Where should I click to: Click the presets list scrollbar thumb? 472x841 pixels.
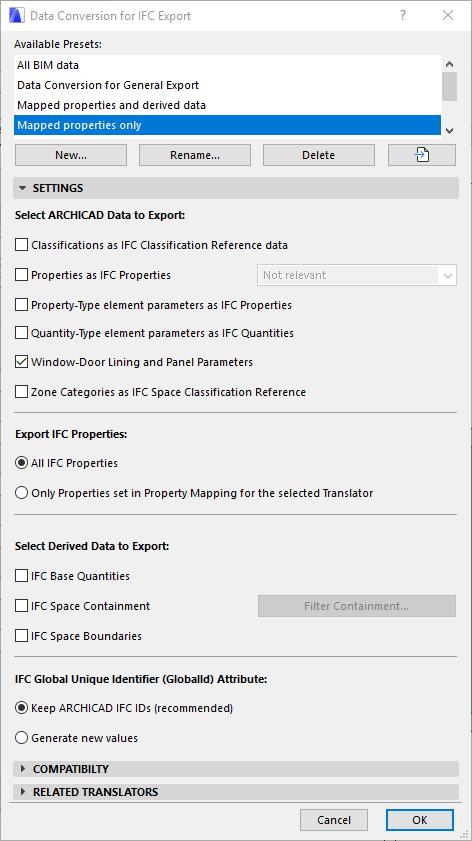[450, 86]
